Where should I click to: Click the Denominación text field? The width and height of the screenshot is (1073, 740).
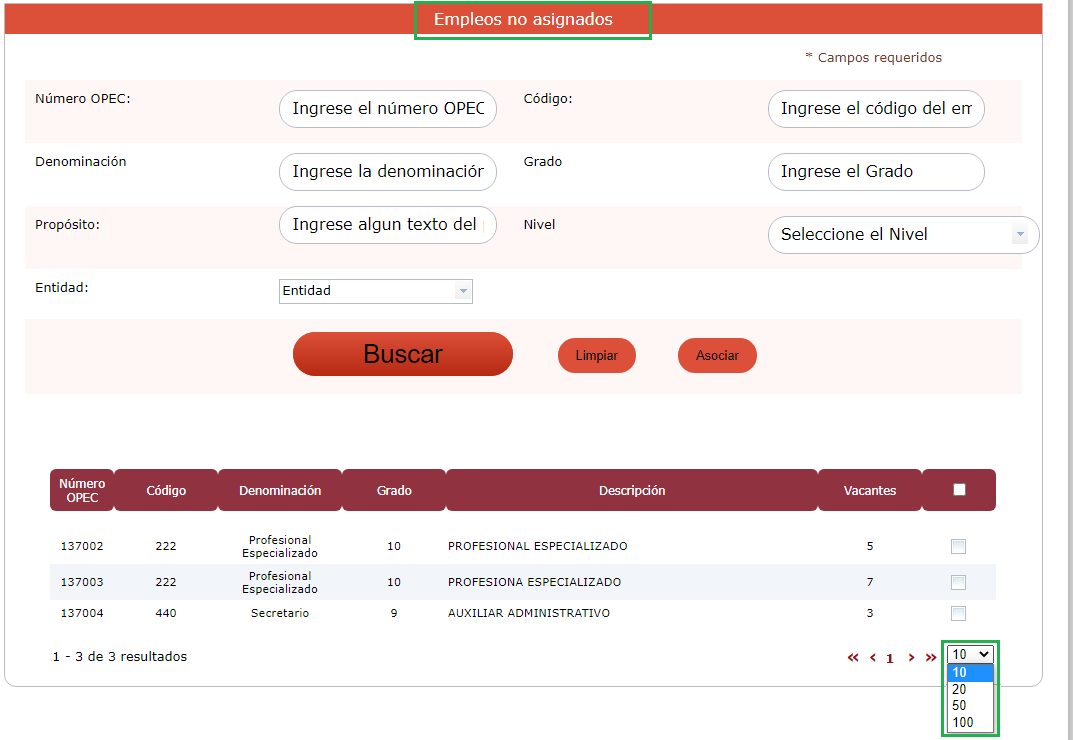[387, 172]
